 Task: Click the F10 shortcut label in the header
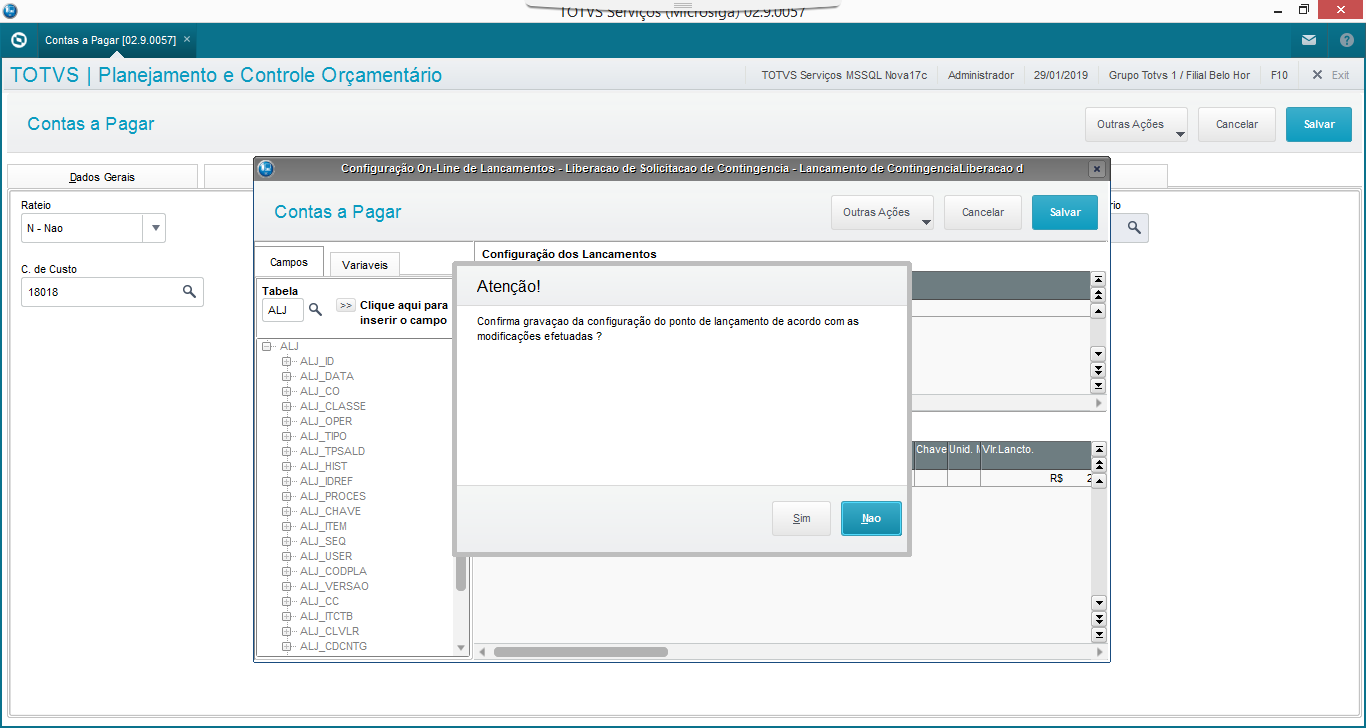pos(1279,75)
